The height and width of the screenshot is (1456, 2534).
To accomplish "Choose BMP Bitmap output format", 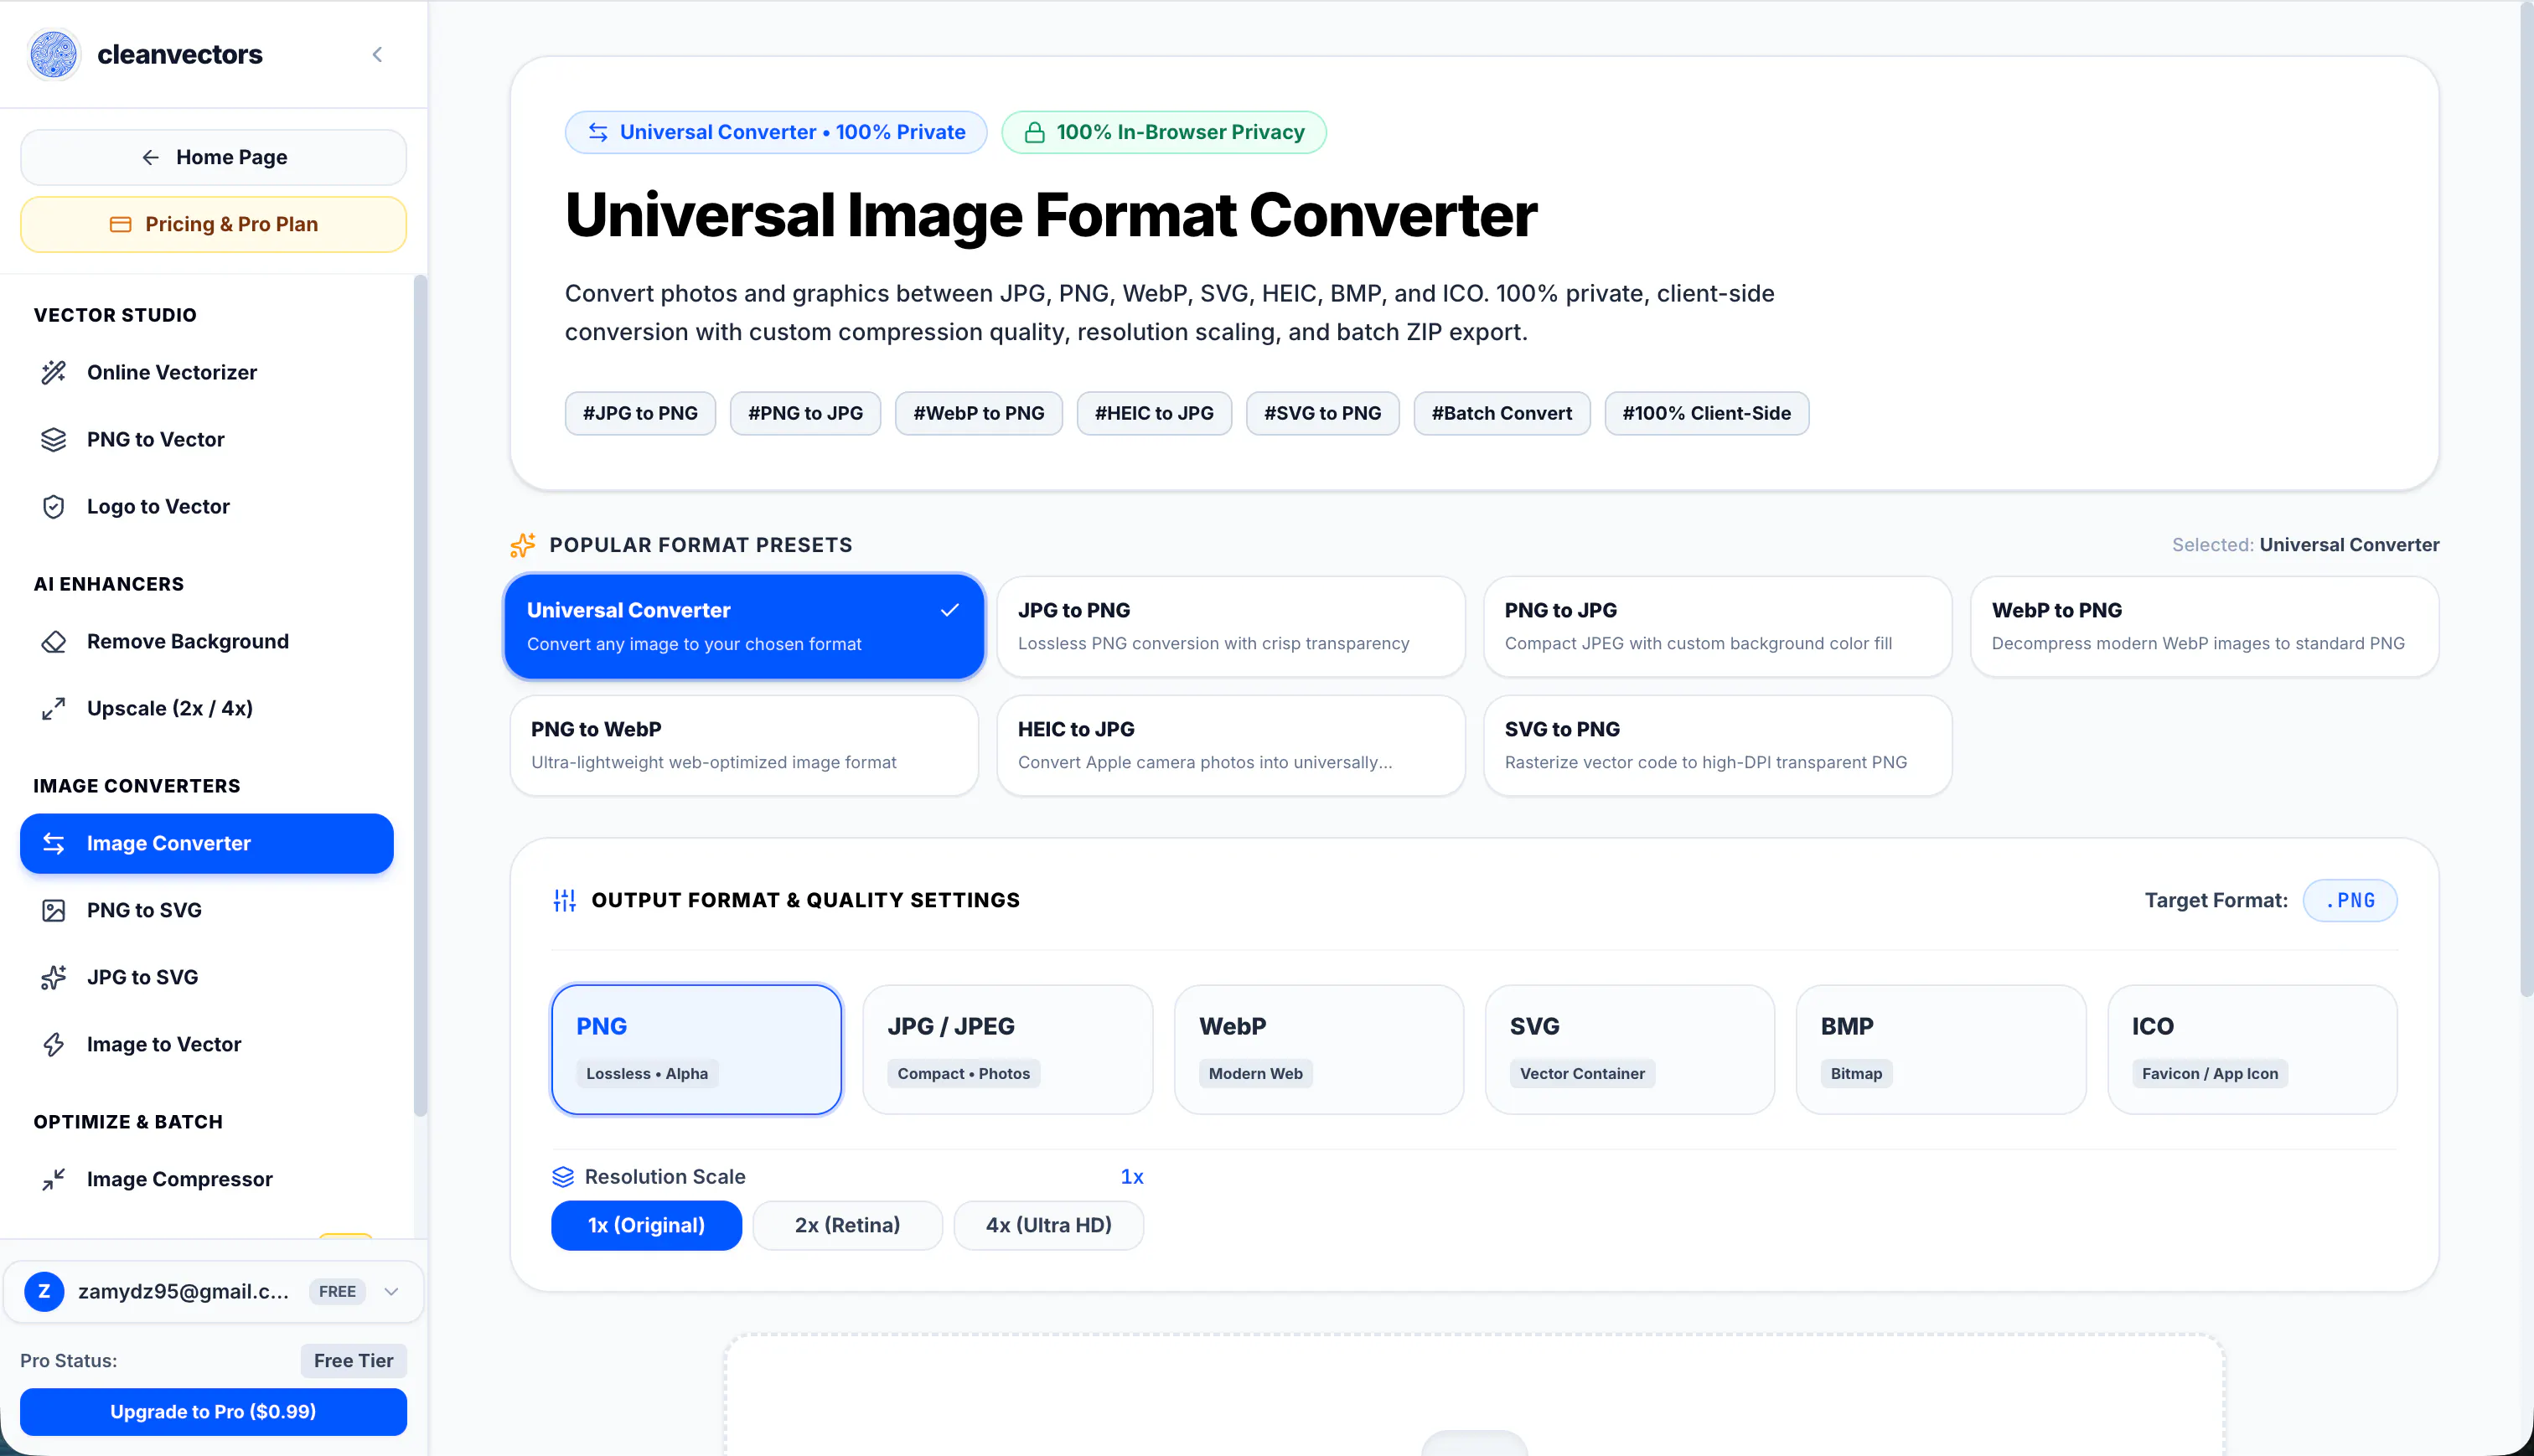I will (x=1940, y=1049).
